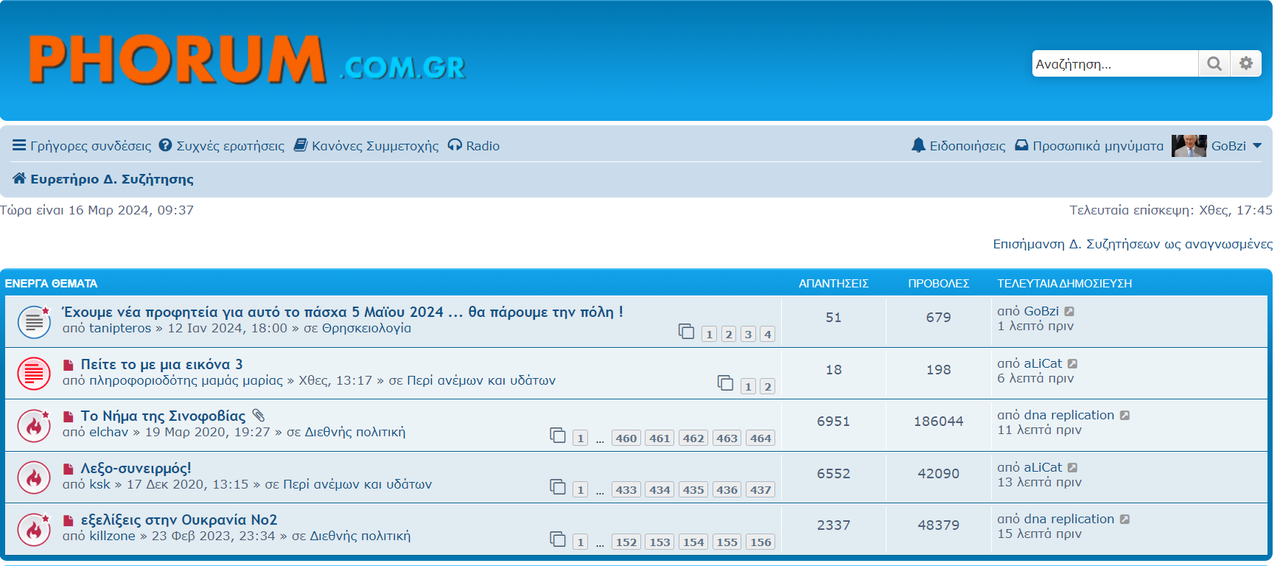Click unread icon before εξελίξεις στην Ουκρανία Νο2

[68, 521]
